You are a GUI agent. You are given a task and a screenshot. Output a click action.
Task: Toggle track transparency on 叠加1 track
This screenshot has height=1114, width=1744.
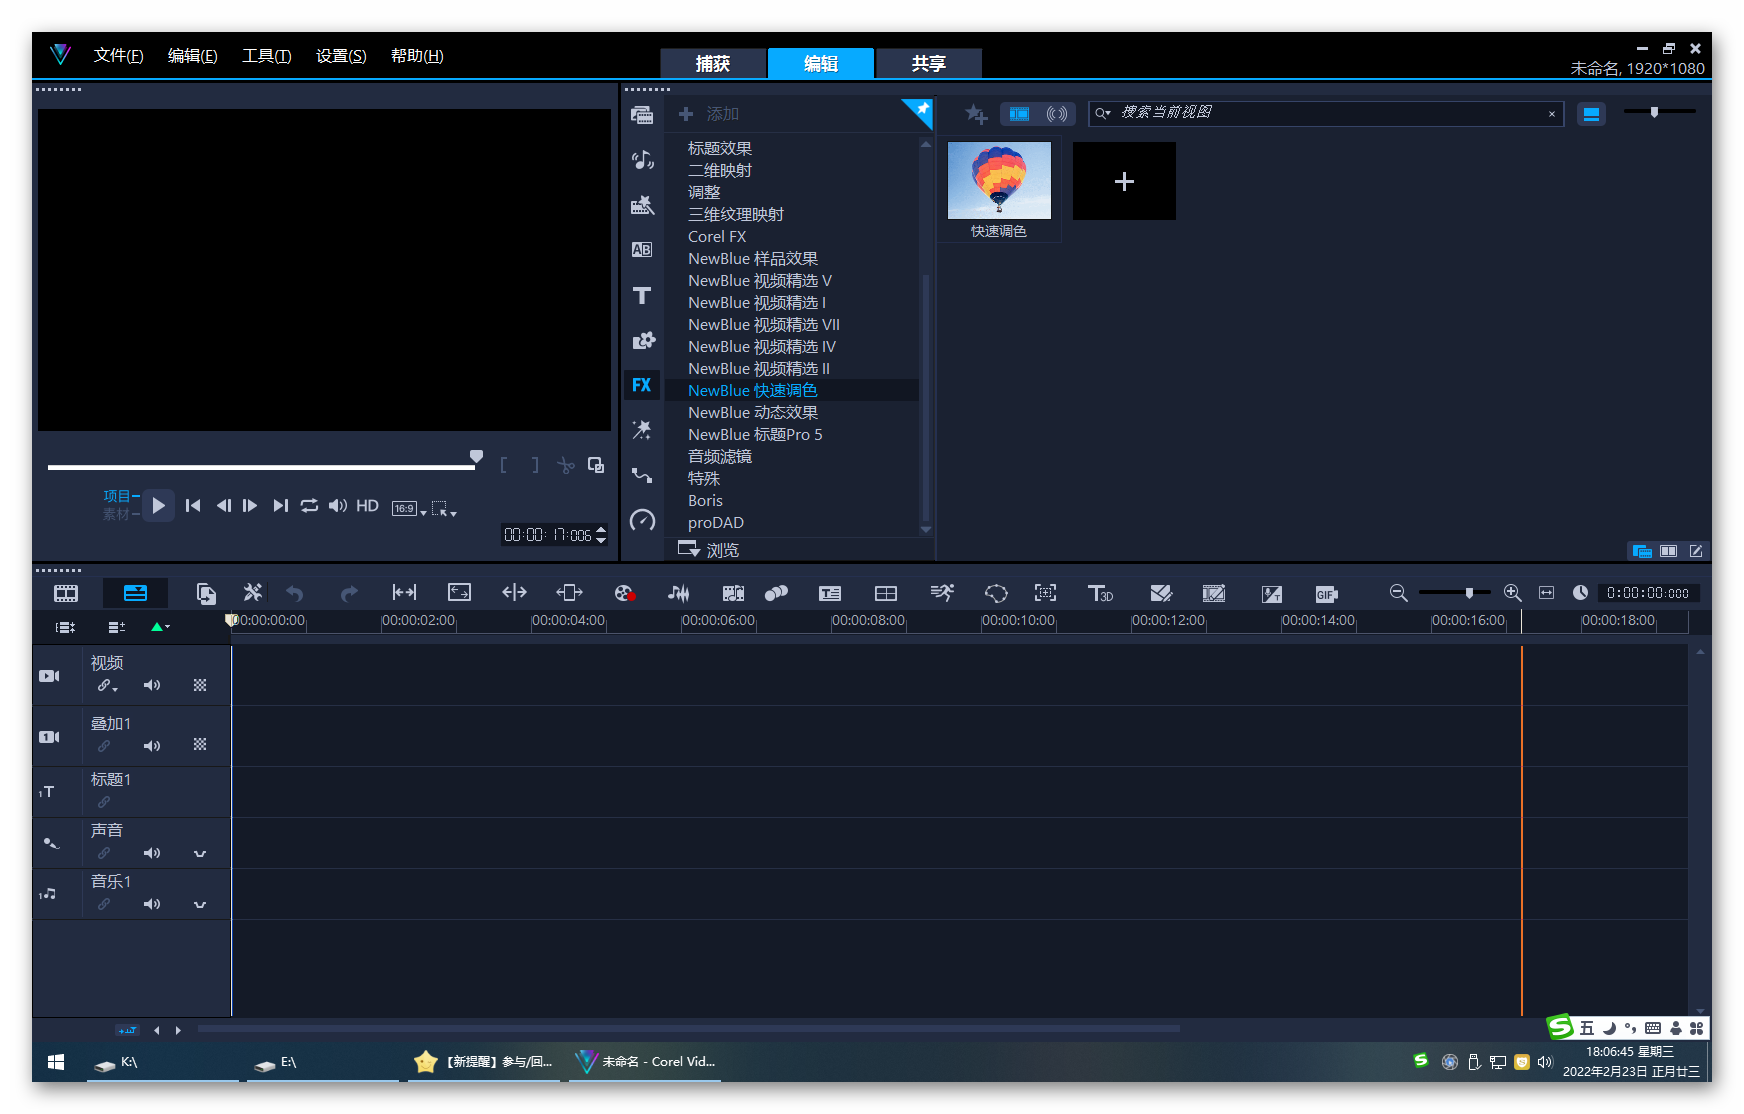point(200,745)
